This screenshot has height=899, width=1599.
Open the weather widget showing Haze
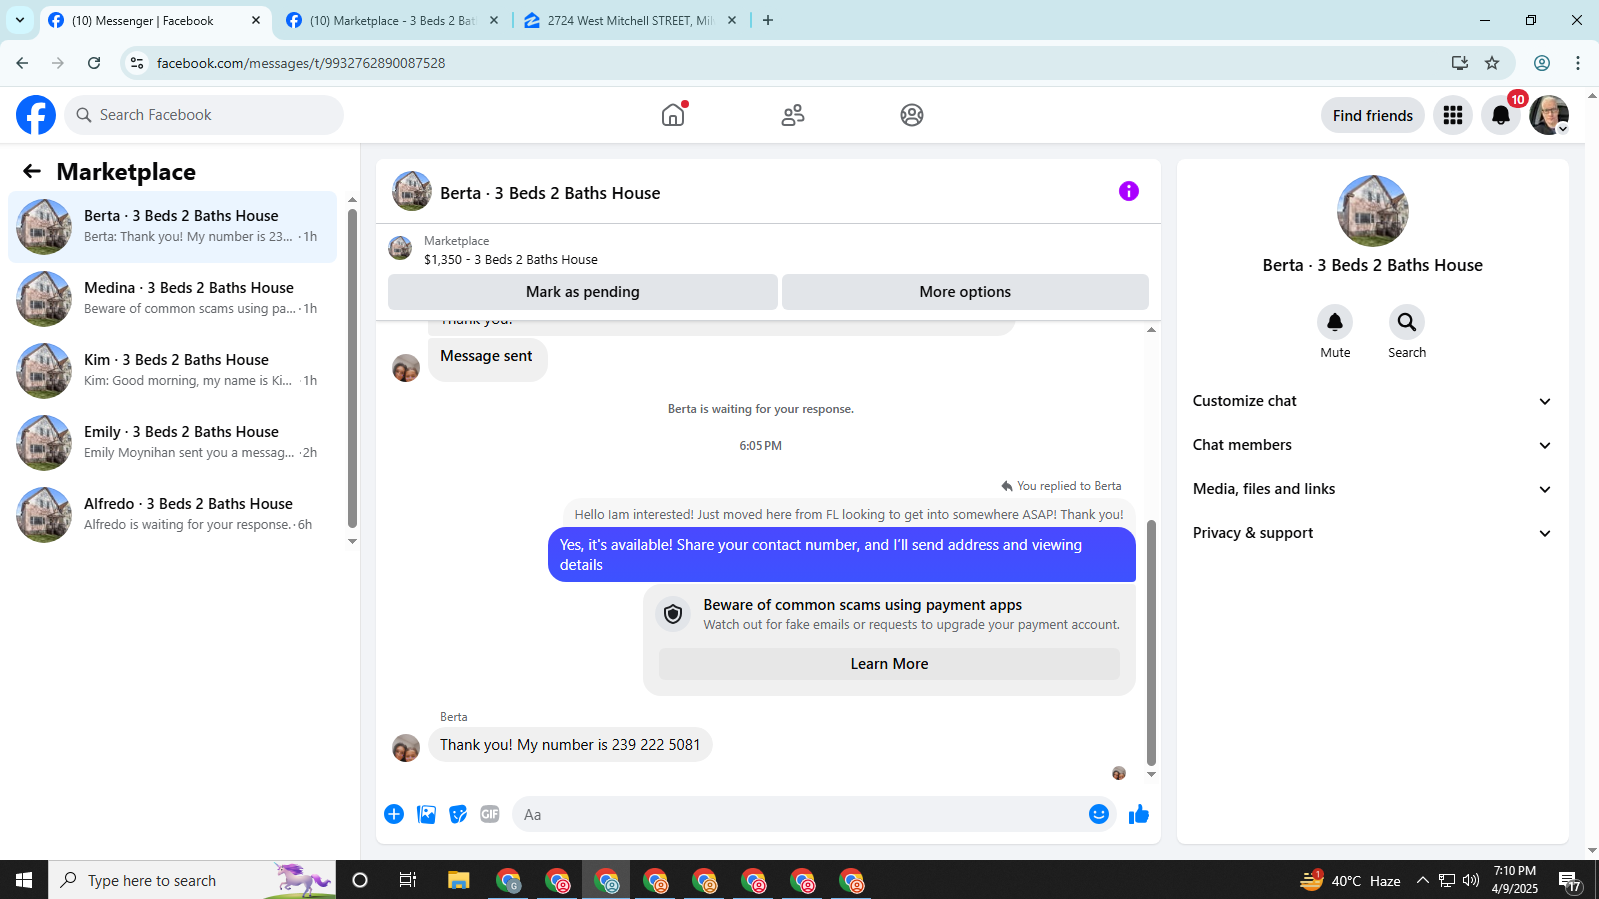click(1349, 880)
